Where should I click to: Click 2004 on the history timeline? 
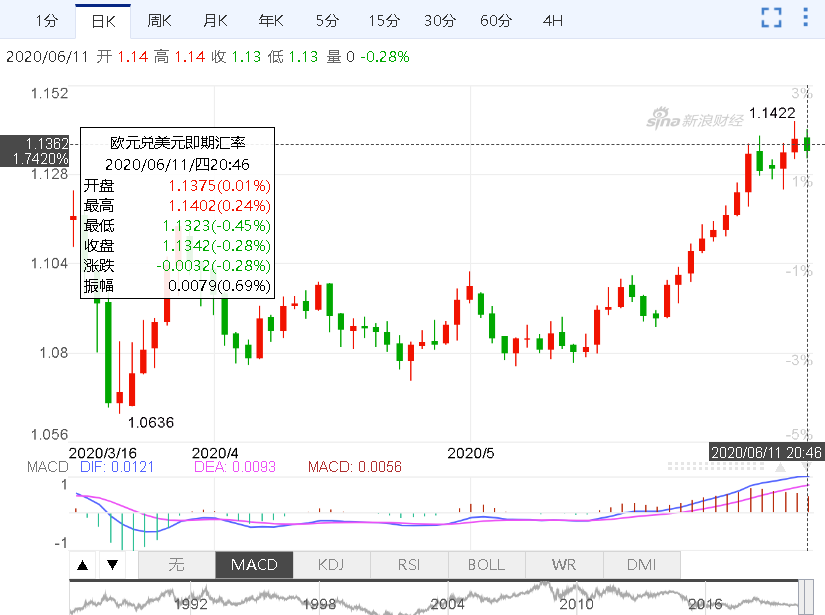point(447,604)
